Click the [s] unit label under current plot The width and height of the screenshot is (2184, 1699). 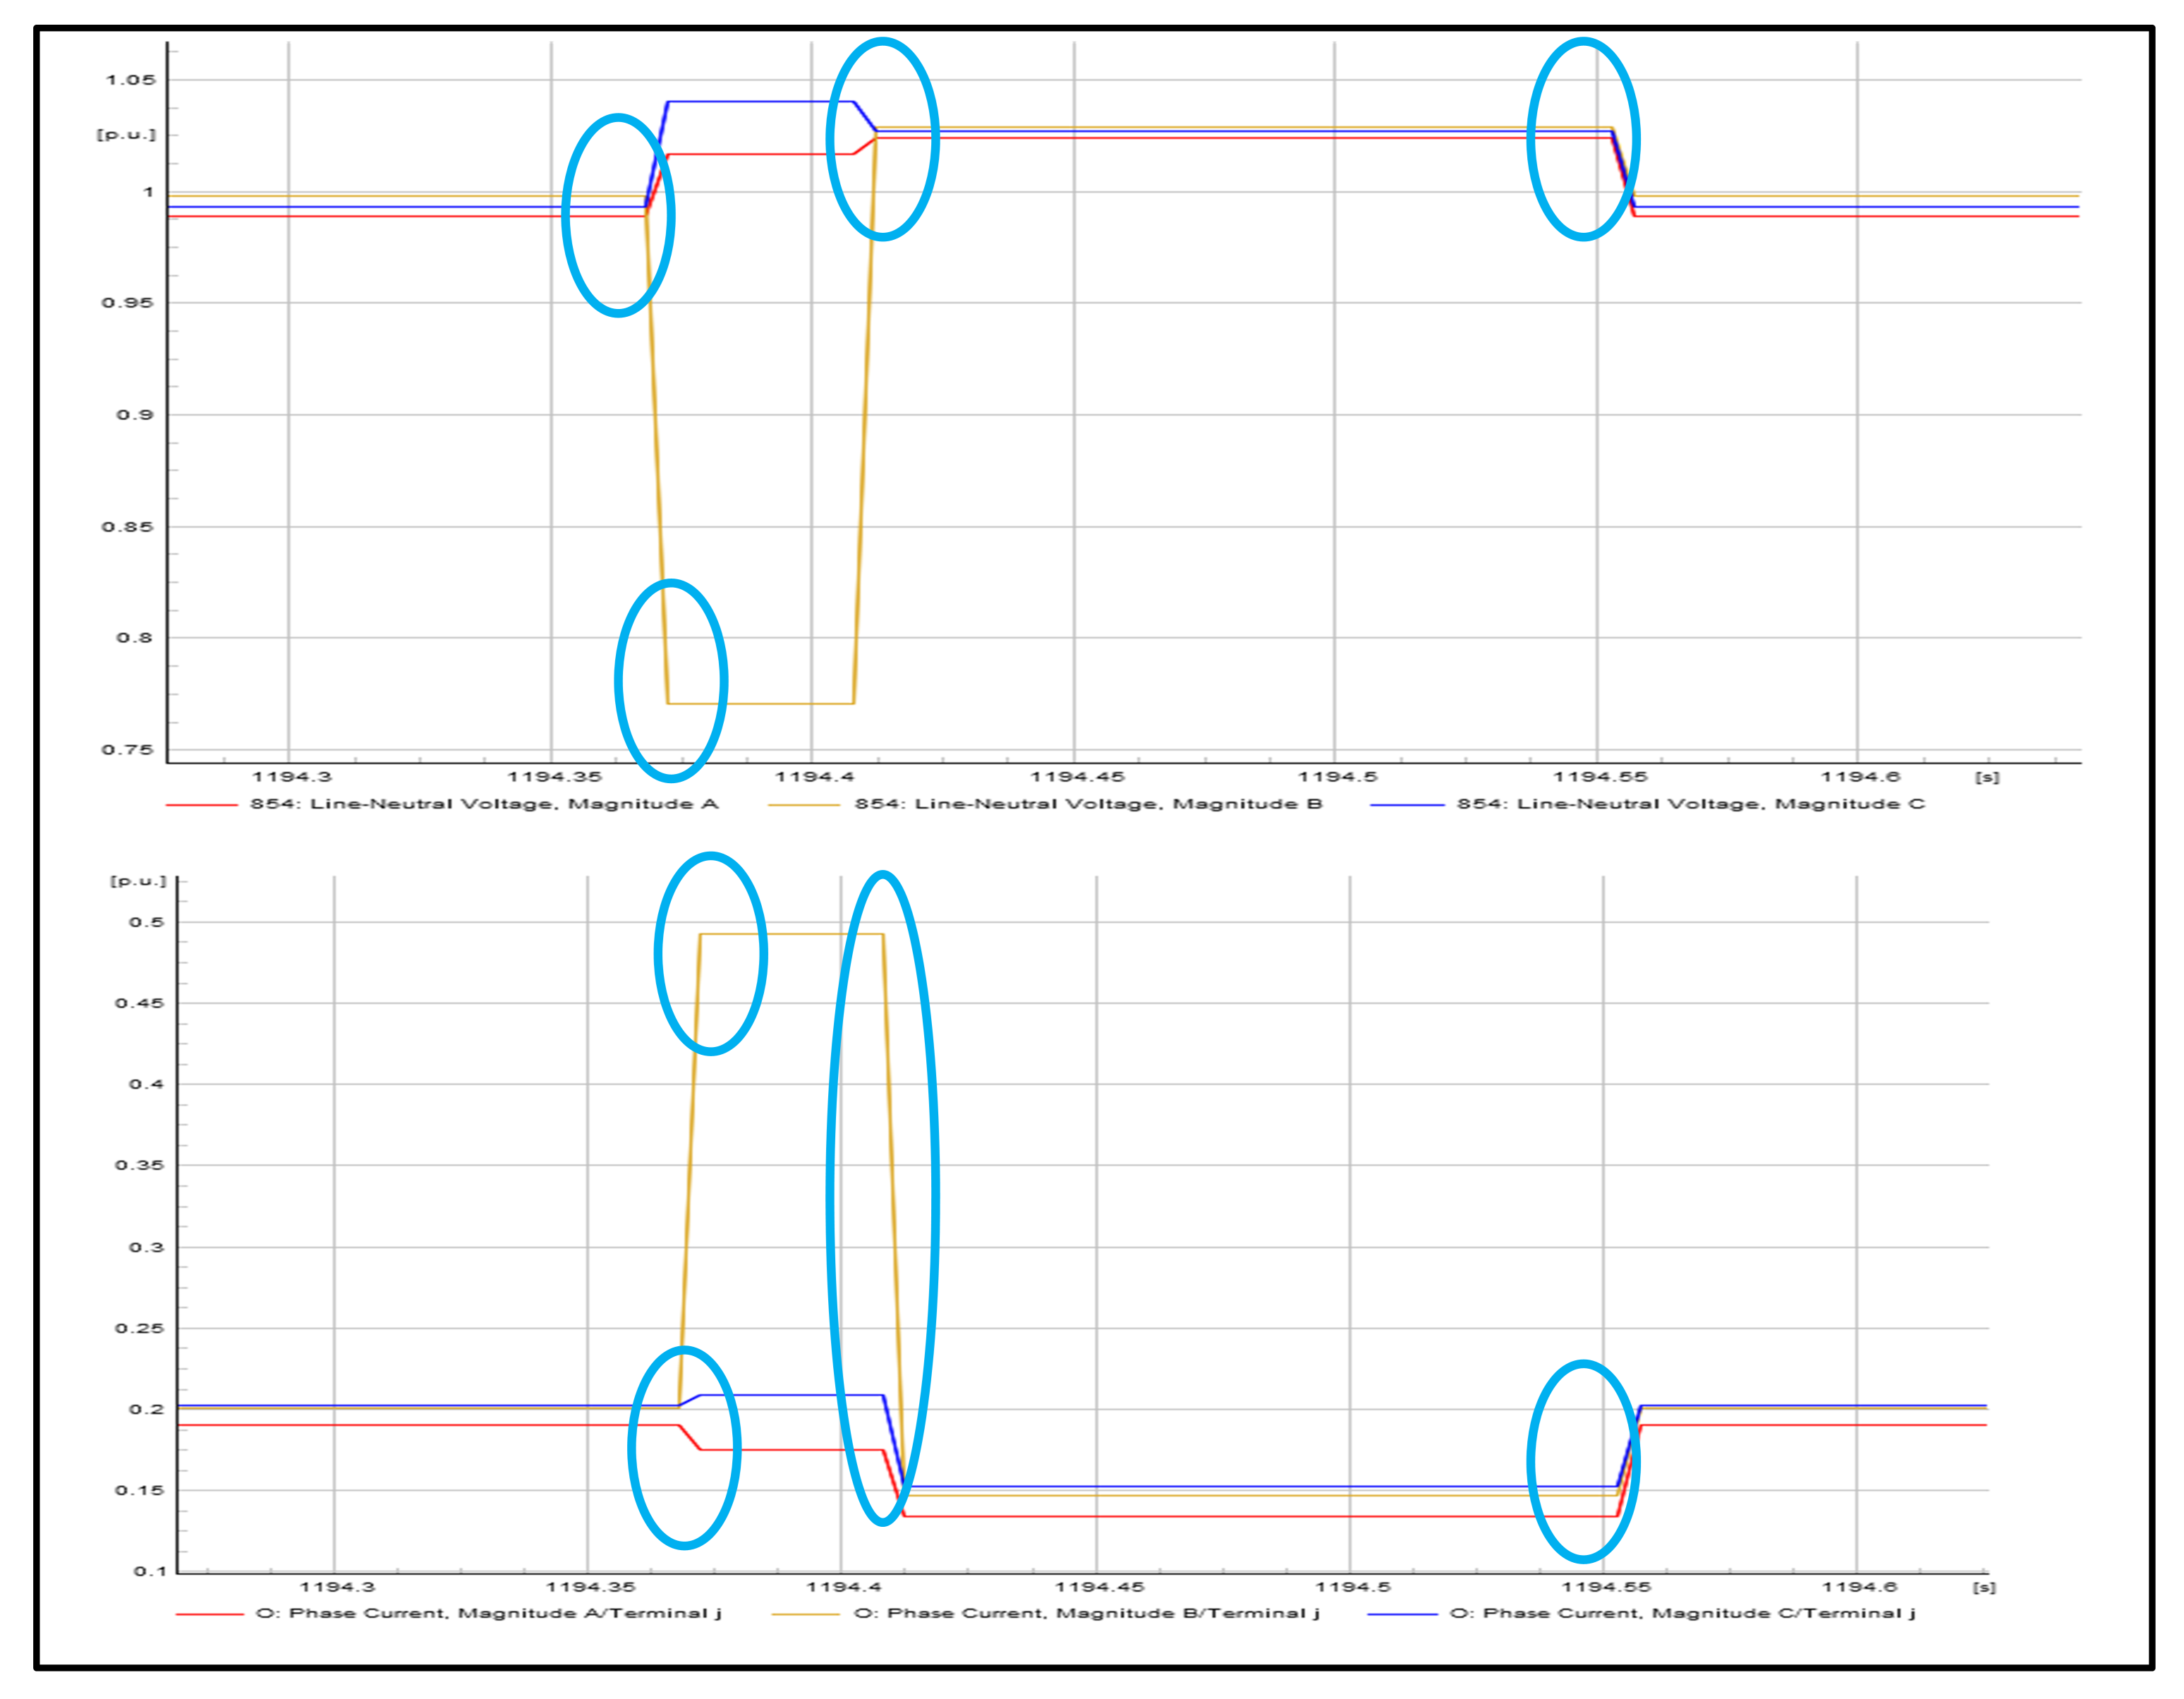1984,1587
